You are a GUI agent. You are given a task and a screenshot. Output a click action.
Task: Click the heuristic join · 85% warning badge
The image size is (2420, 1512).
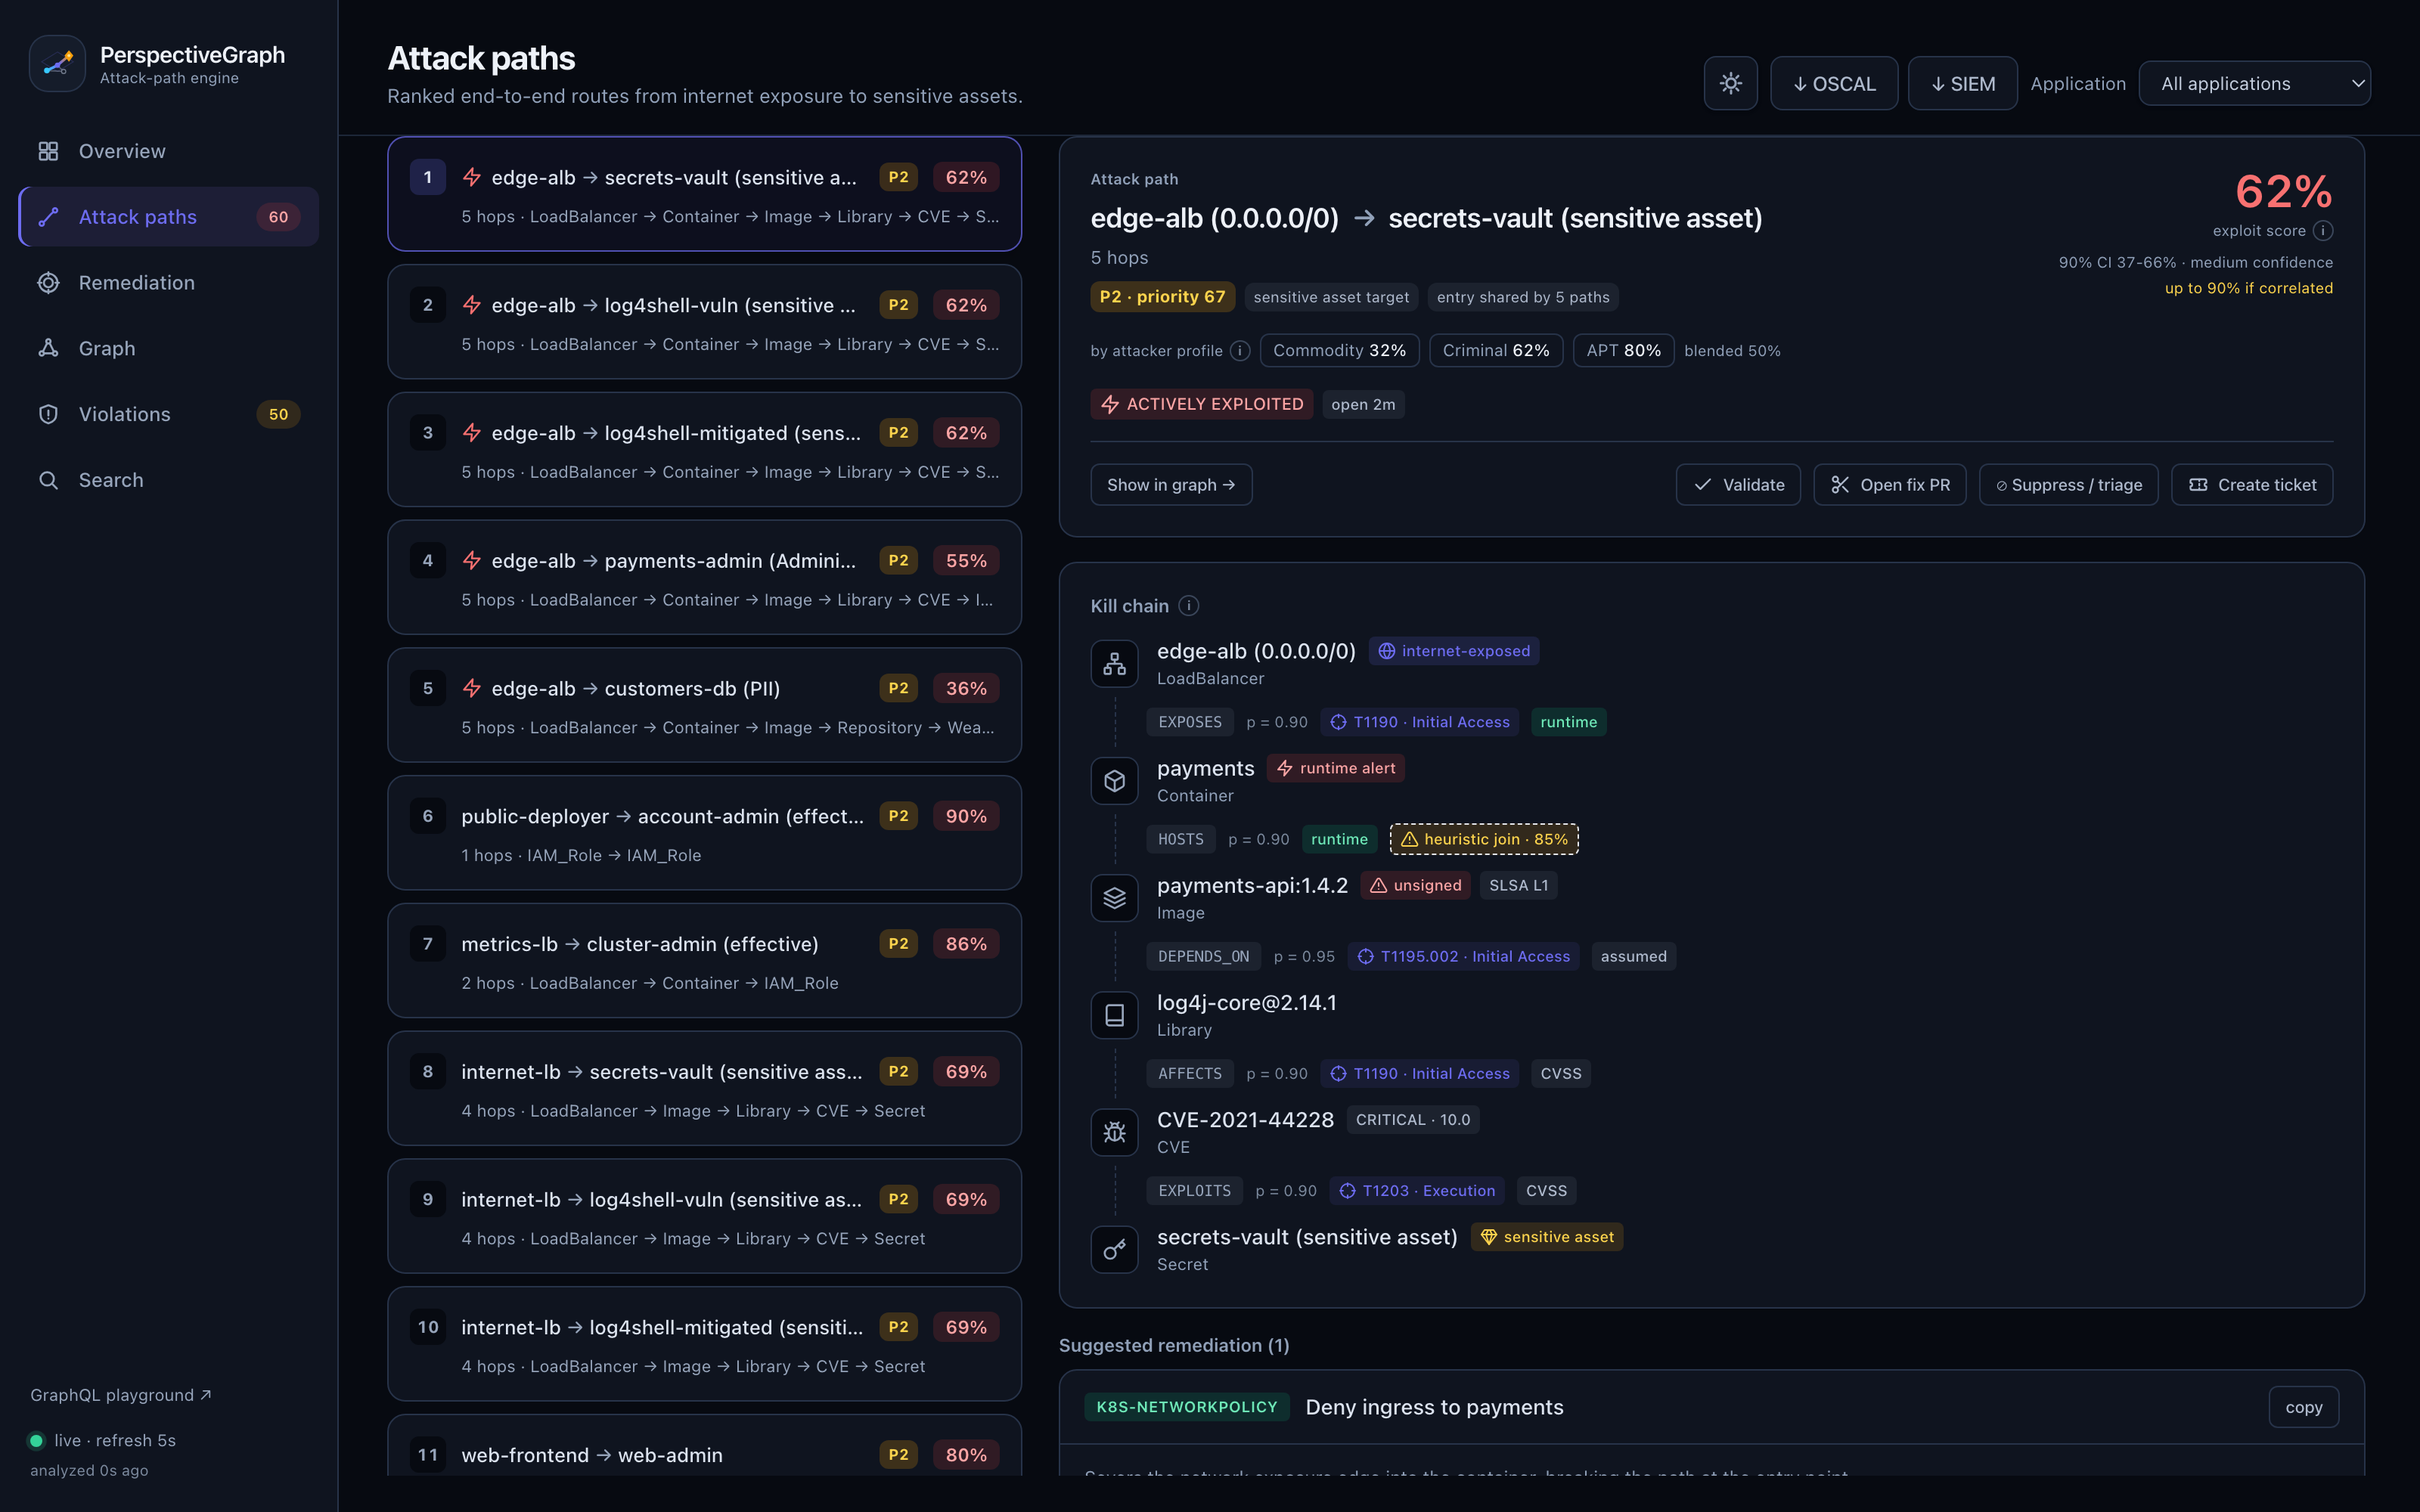click(1484, 839)
